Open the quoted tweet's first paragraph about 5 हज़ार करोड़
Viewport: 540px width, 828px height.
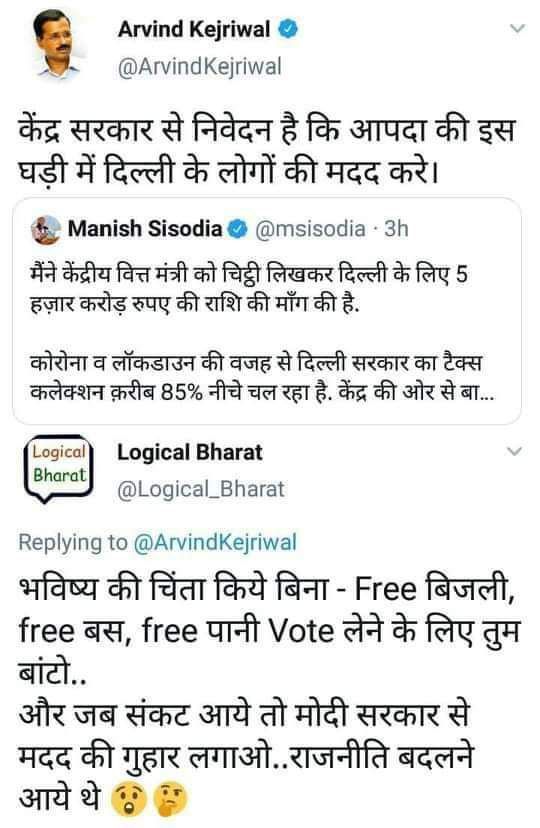click(249, 289)
